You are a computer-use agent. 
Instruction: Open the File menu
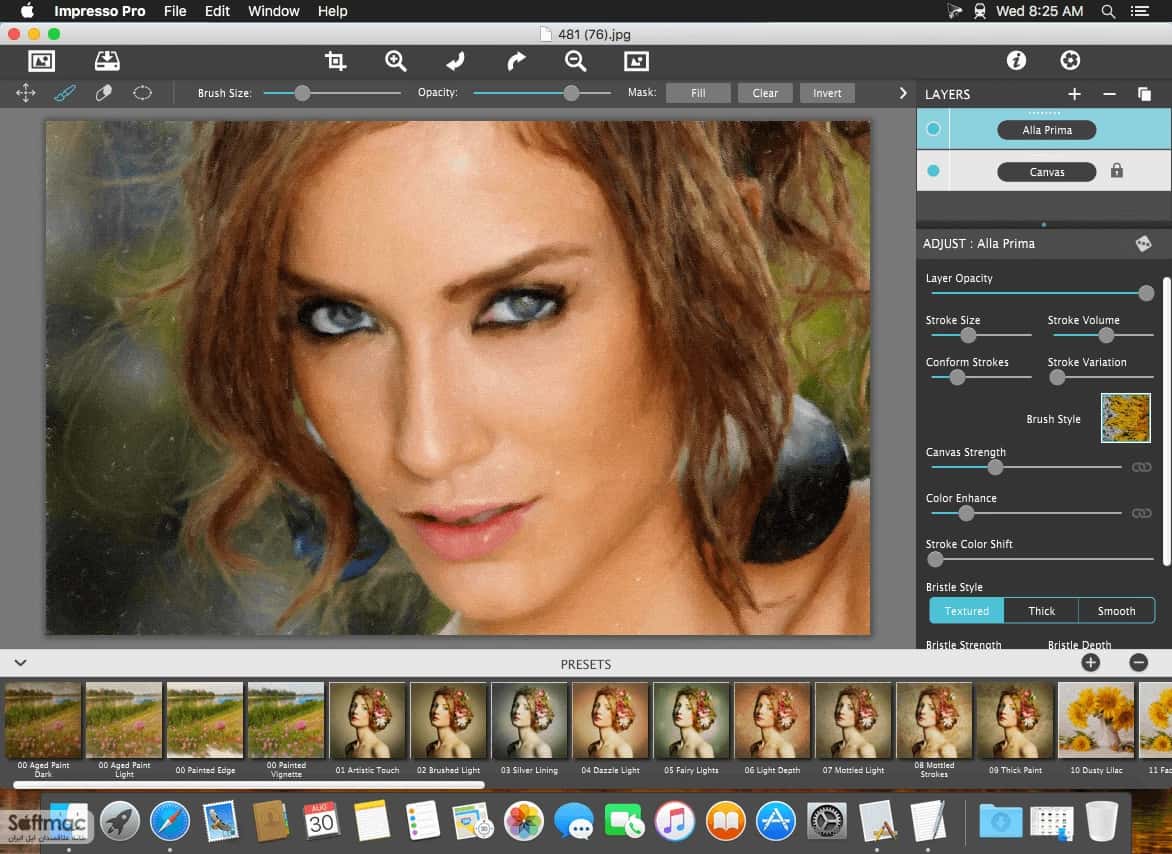(175, 11)
